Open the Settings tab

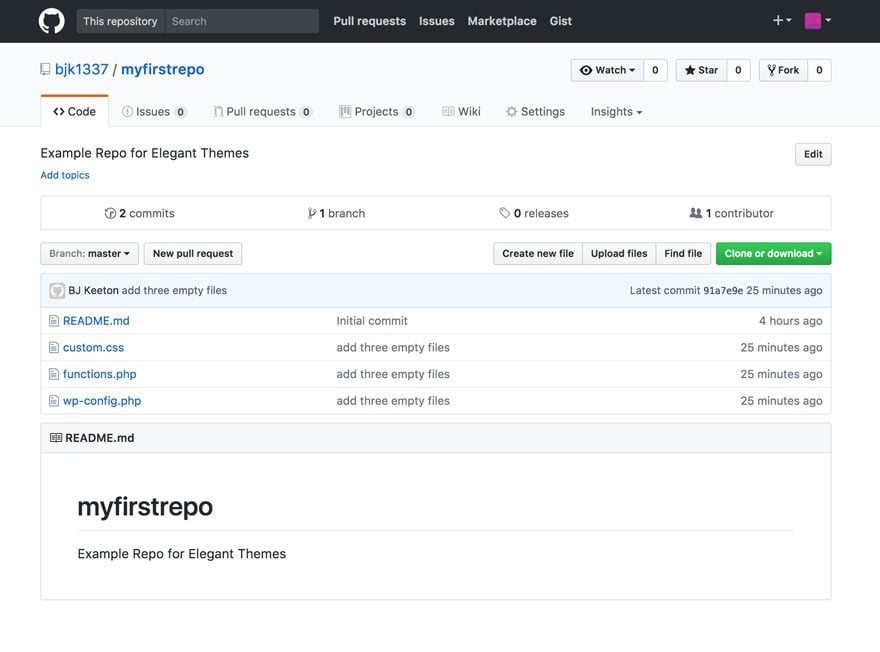535,112
